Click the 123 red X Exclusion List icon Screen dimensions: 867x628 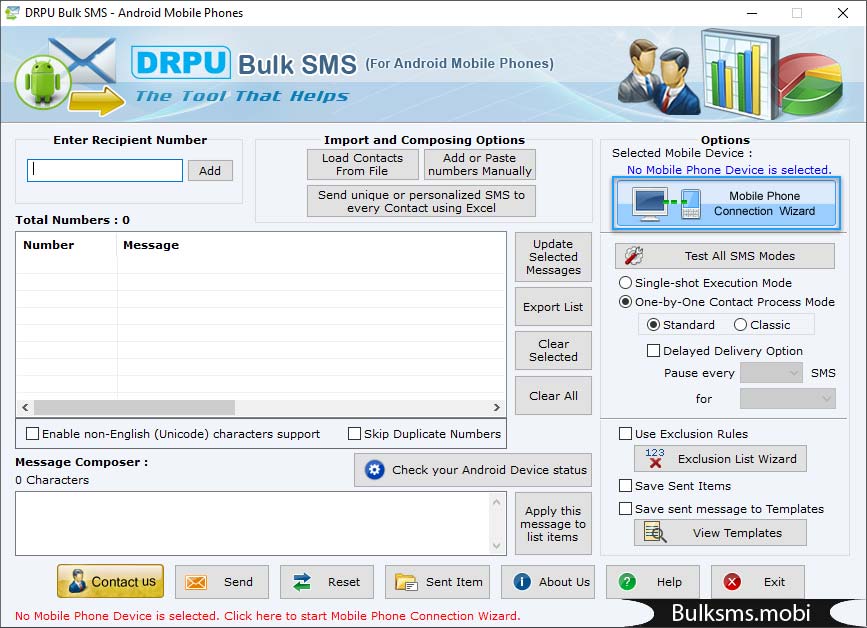655,458
